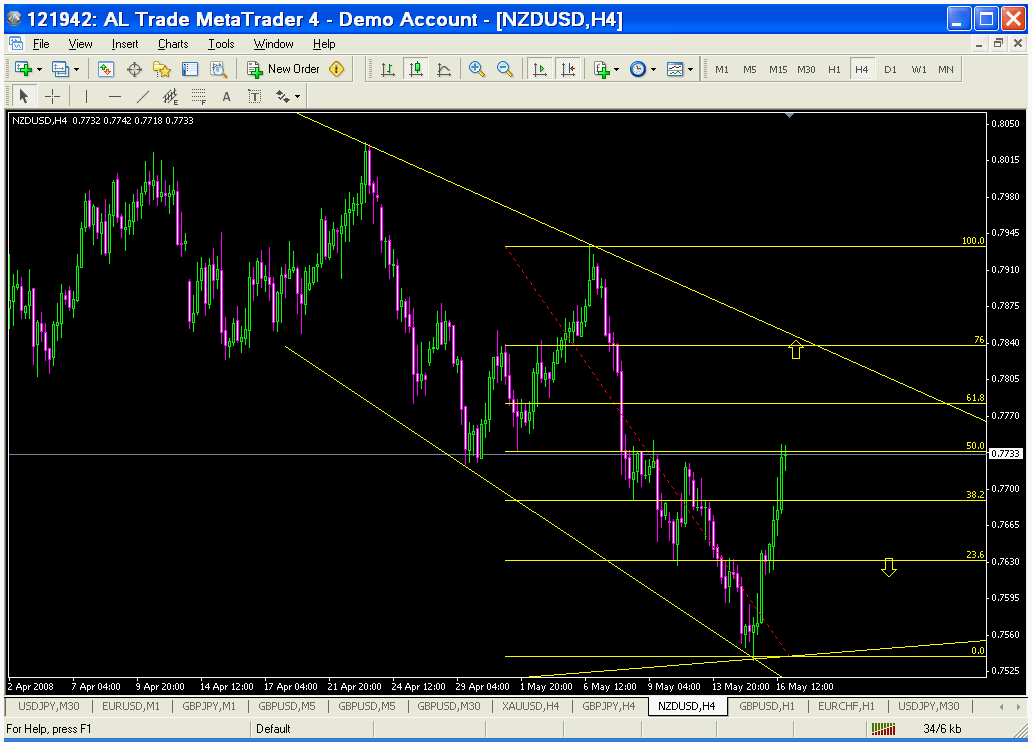Viewport: 1032px width, 742px height.
Task: Expand the Arrows dropdown arrow
Action: click(298, 97)
